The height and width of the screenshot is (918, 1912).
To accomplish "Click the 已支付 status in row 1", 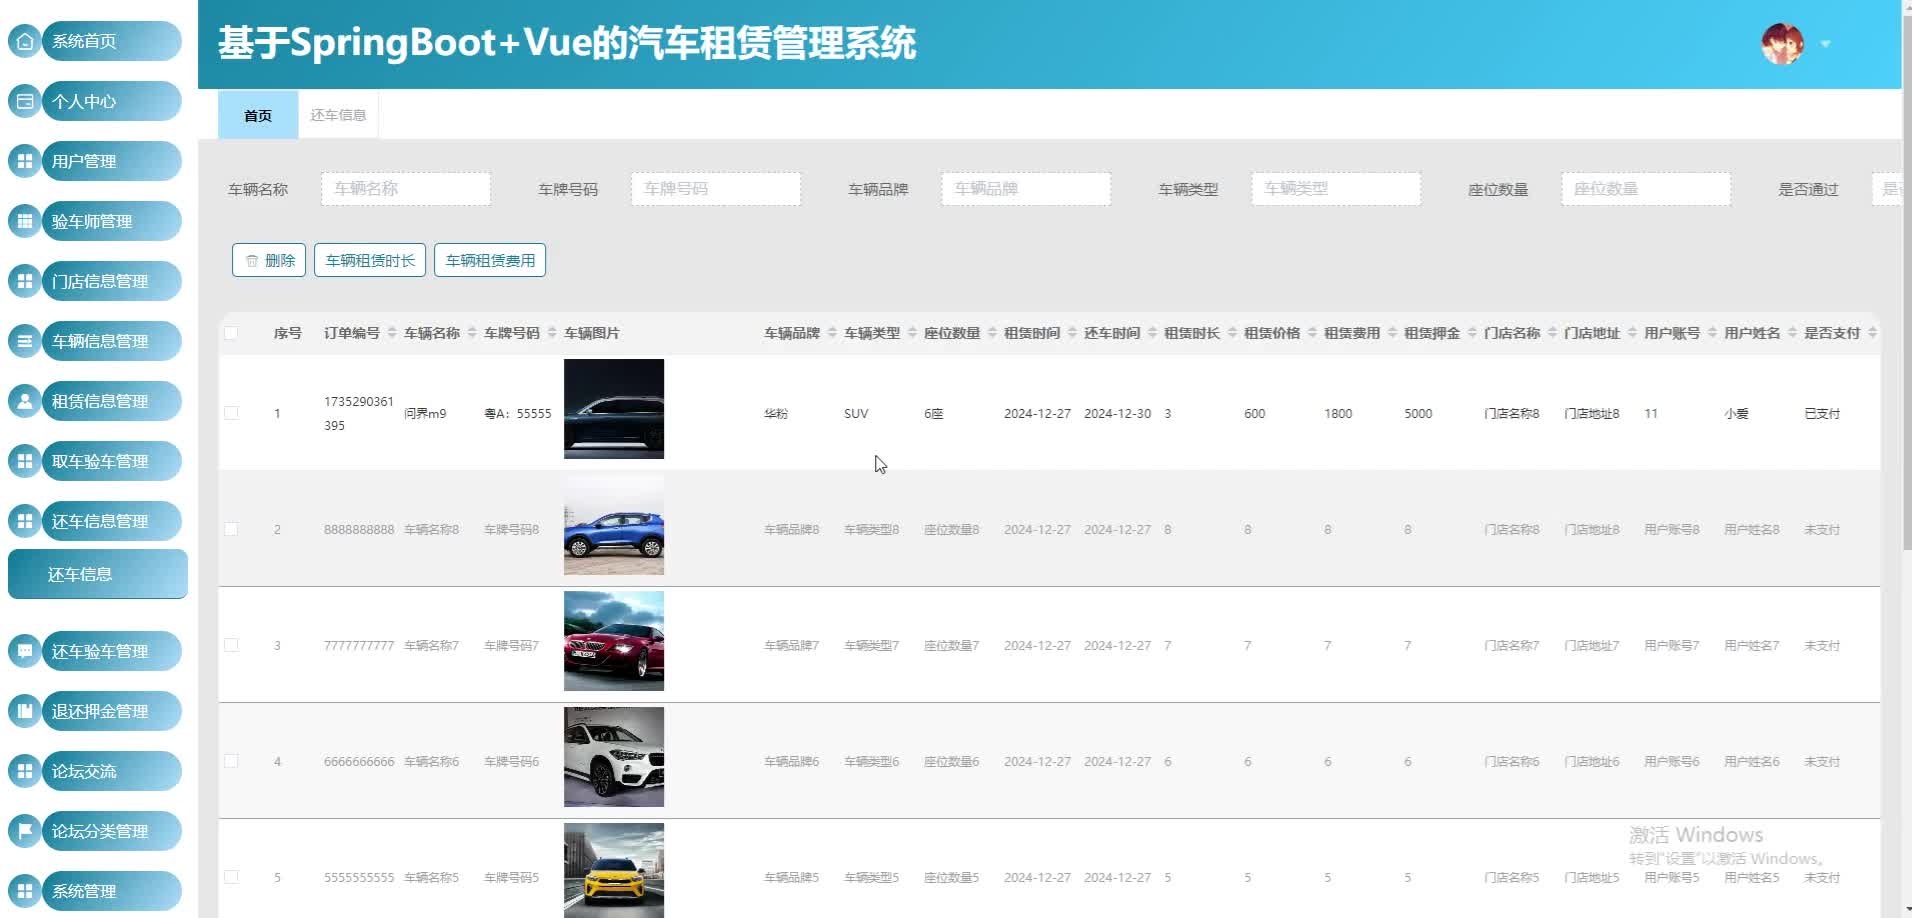I will click(x=1822, y=413).
